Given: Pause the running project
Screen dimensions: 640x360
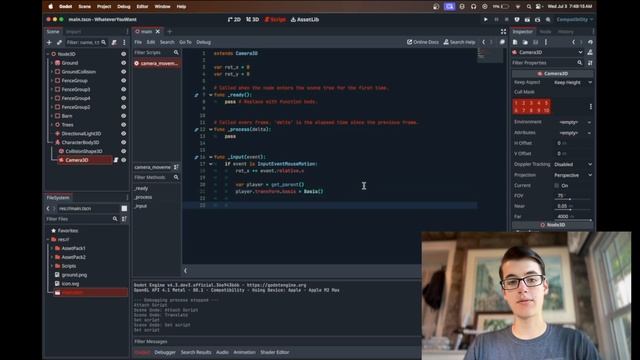Looking at the screenshot, I should (496, 19).
